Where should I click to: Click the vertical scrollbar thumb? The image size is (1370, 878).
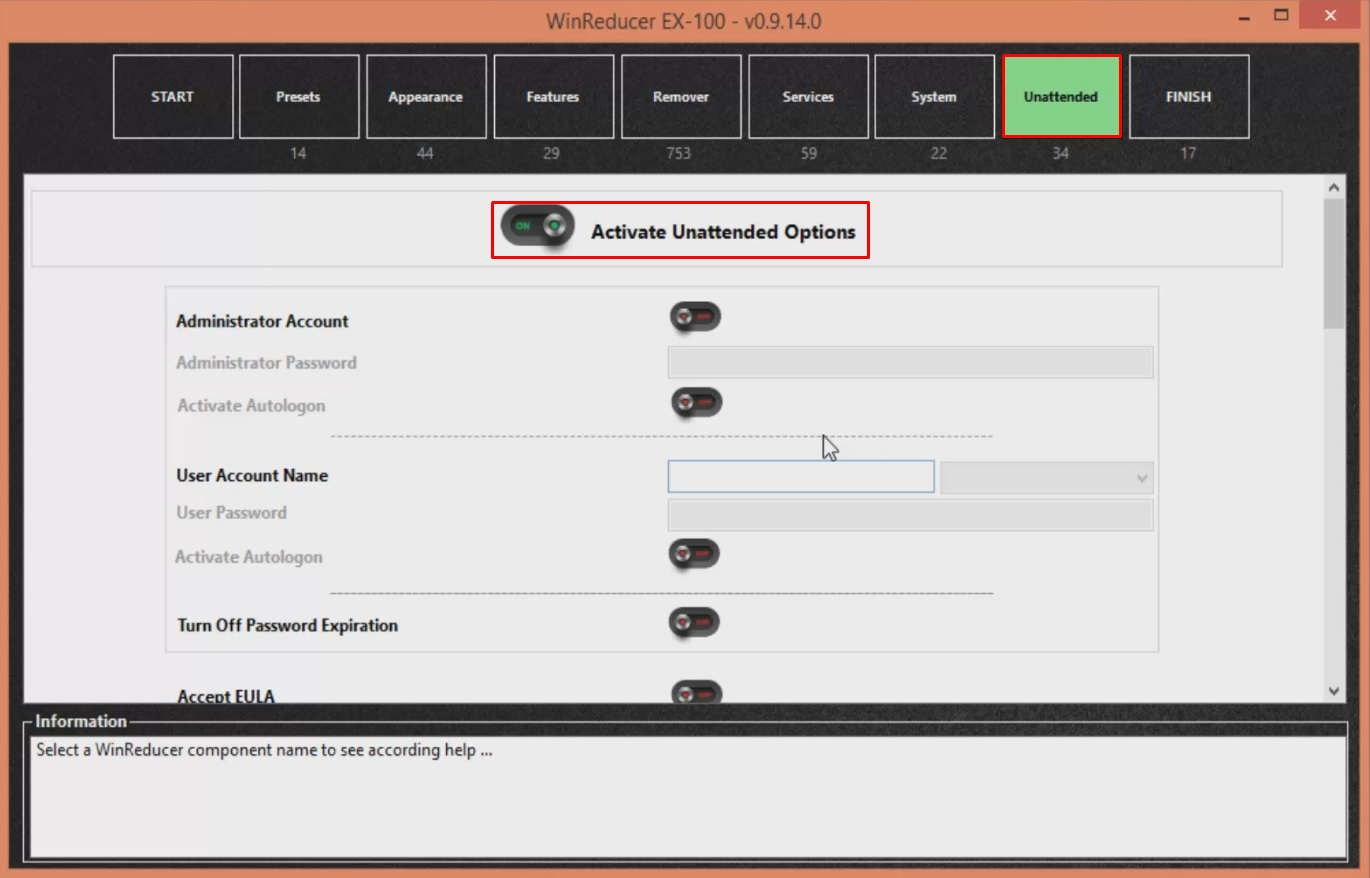click(1334, 264)
